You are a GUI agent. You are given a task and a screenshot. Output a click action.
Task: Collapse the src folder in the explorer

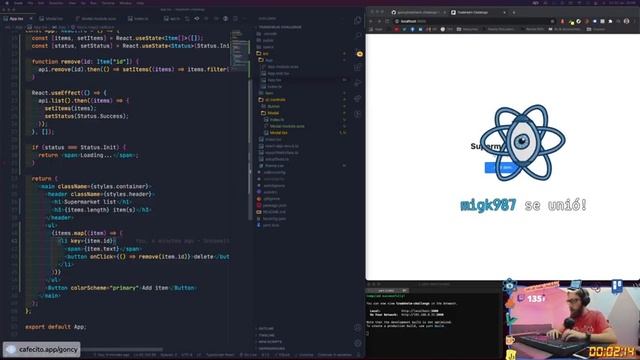click(x=263, y=53)
